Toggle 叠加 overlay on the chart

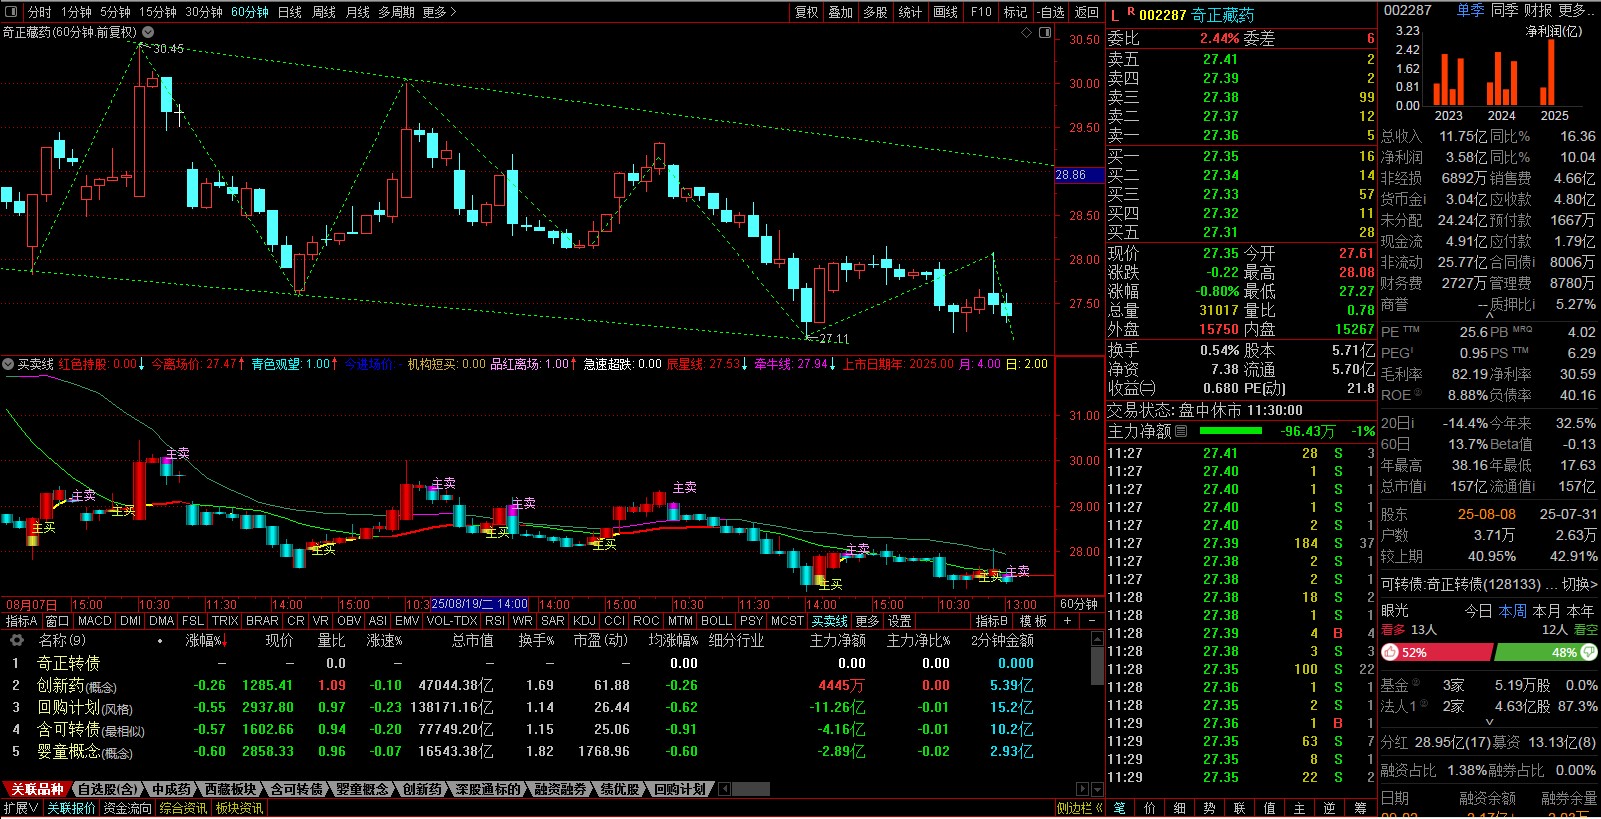coord(840,12)
